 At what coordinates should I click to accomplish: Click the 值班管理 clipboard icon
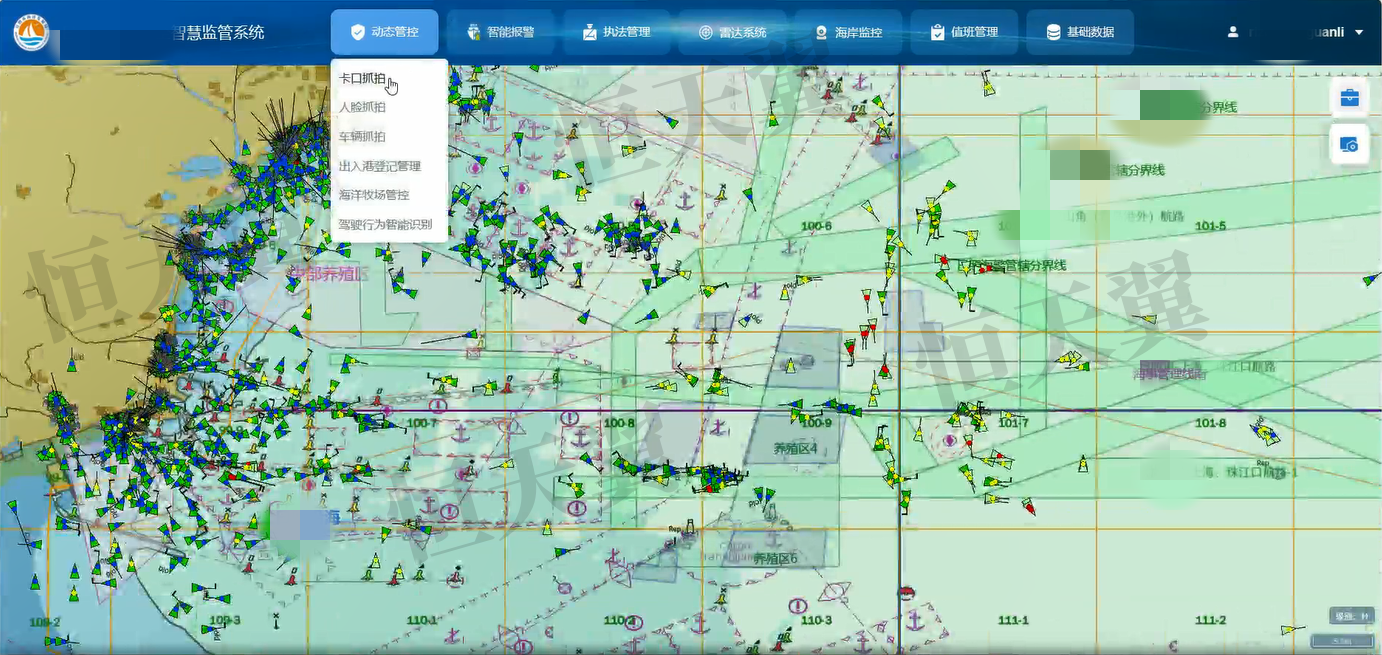(x=937, y=32)
